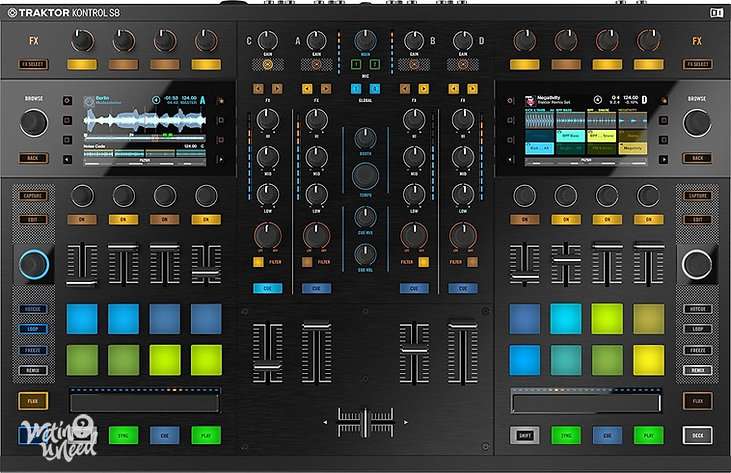Click the green Mic 1 button

(x=356, y=64)
